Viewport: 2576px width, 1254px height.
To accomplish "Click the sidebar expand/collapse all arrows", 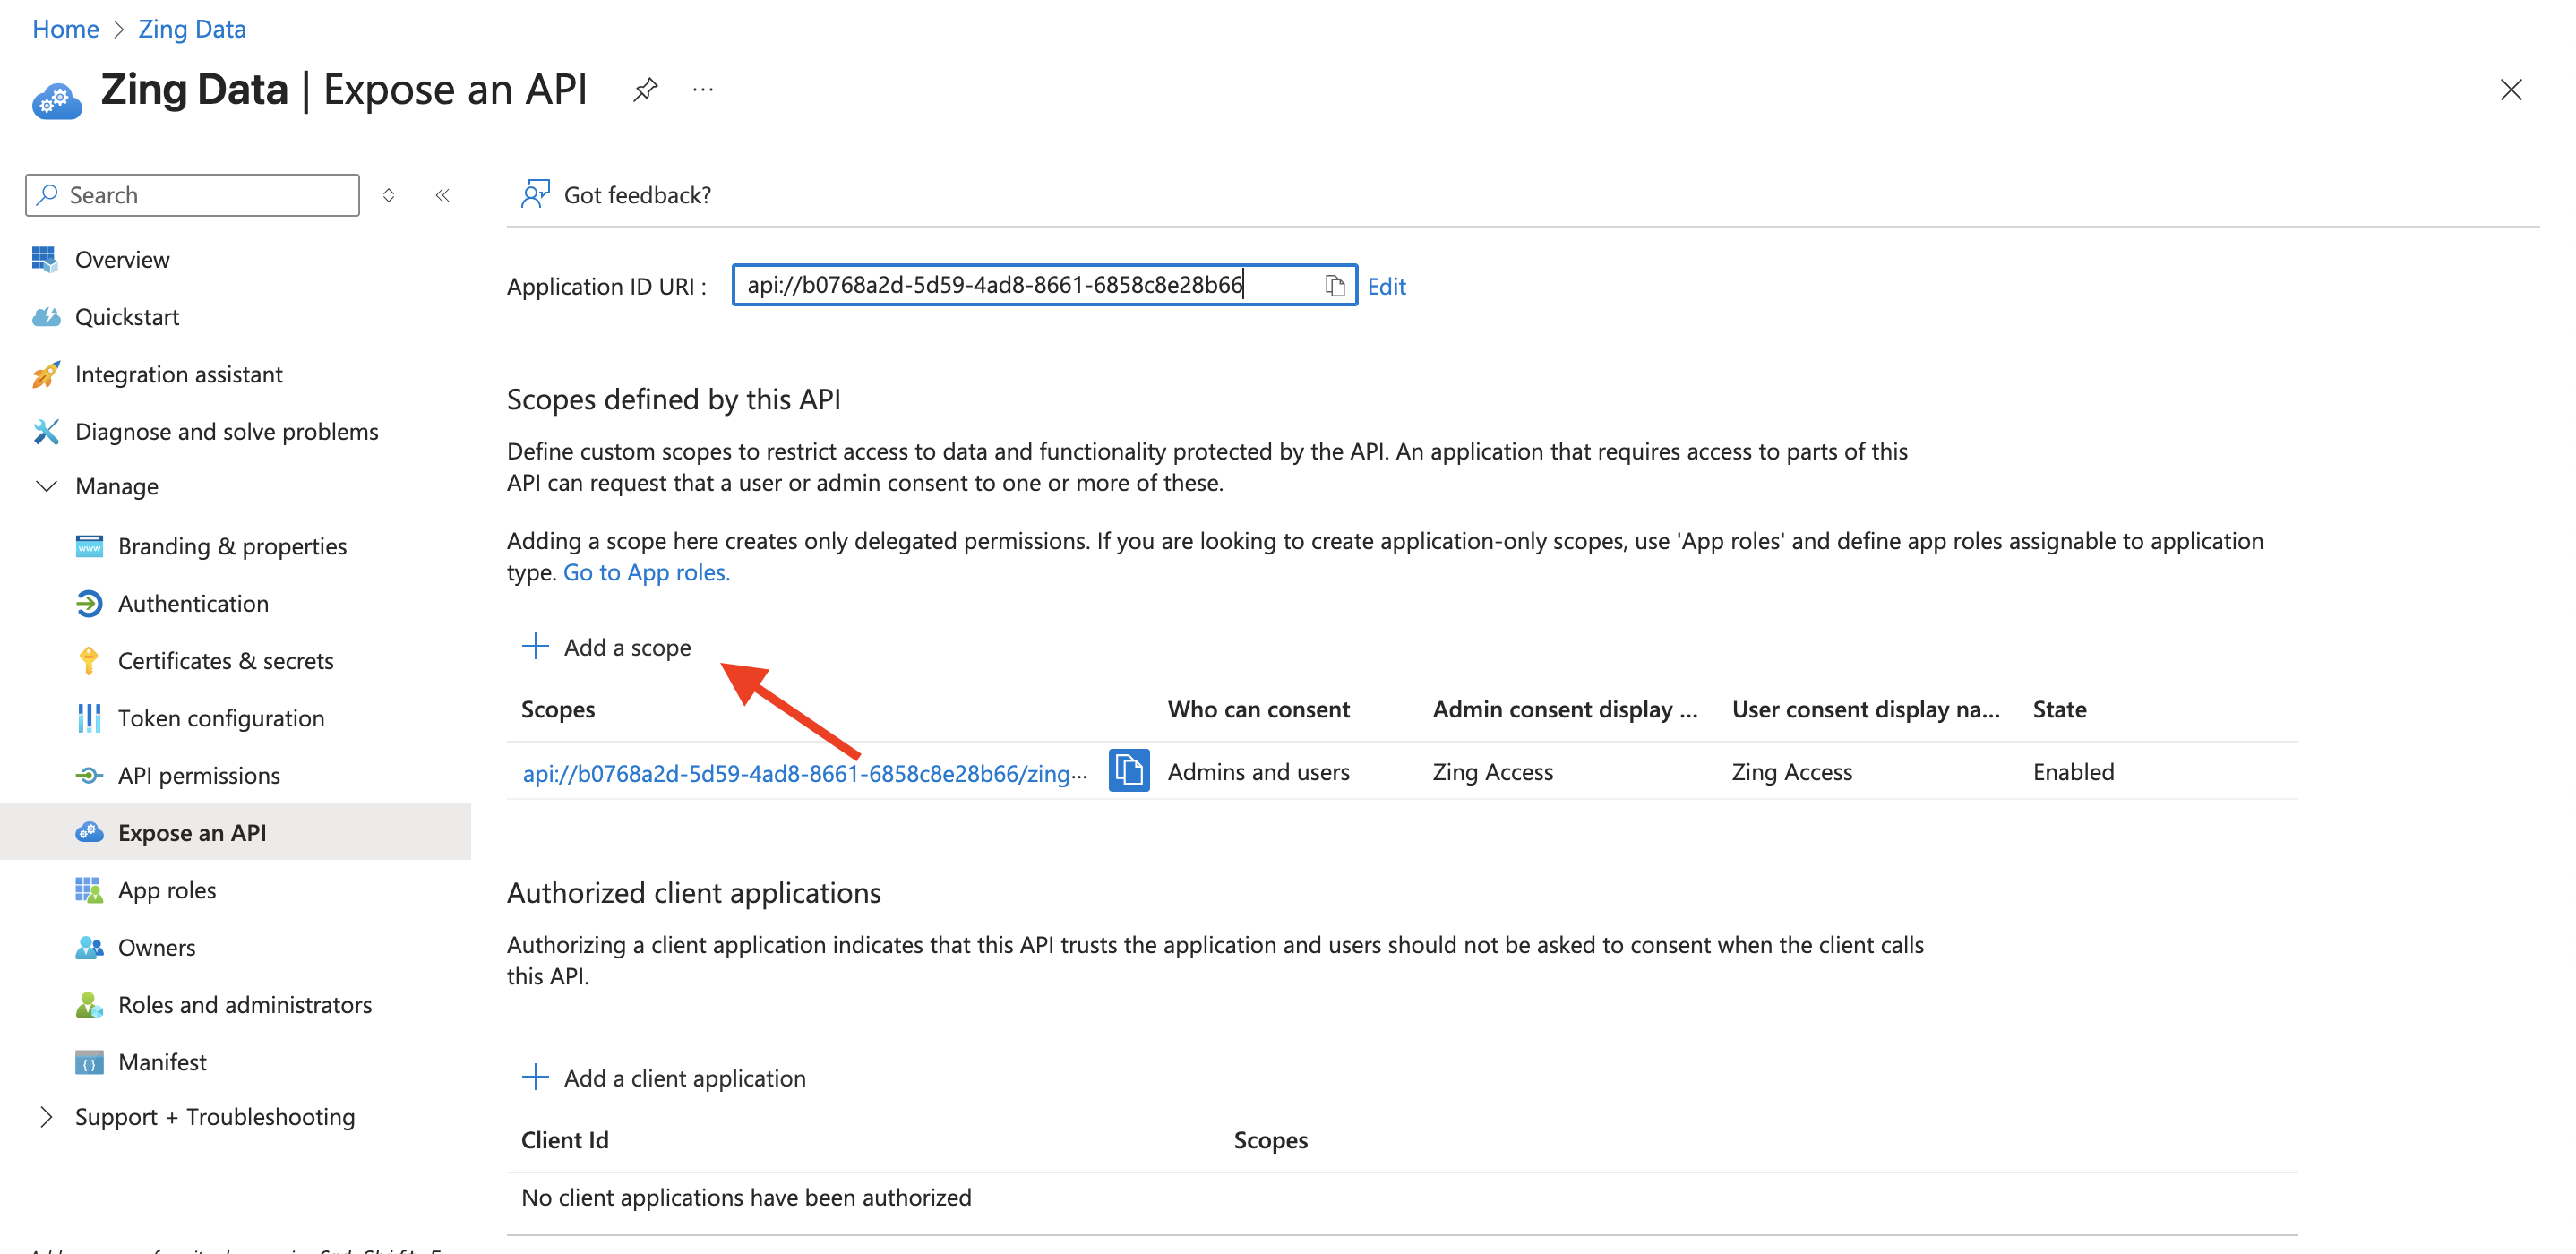I will click(x=389, y=195).
